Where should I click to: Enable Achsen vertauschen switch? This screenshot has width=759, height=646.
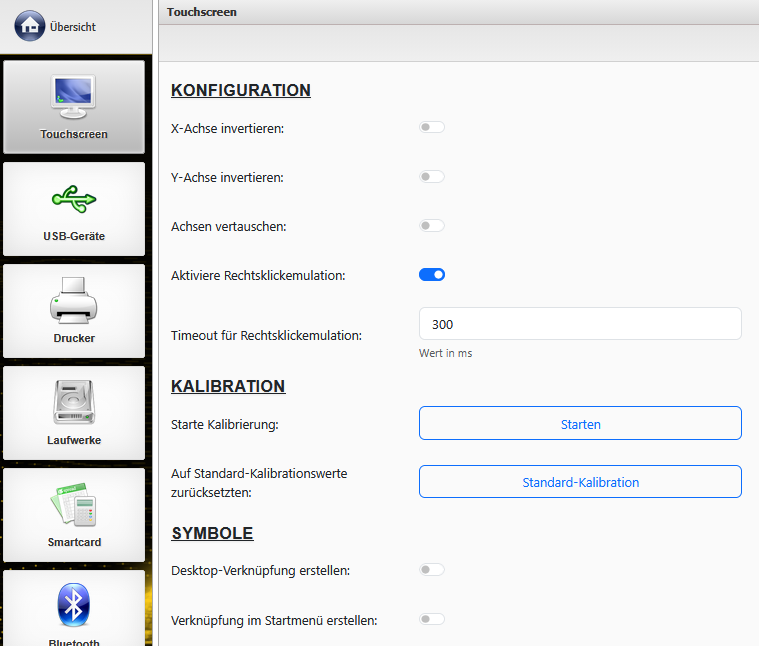[431, 226]
